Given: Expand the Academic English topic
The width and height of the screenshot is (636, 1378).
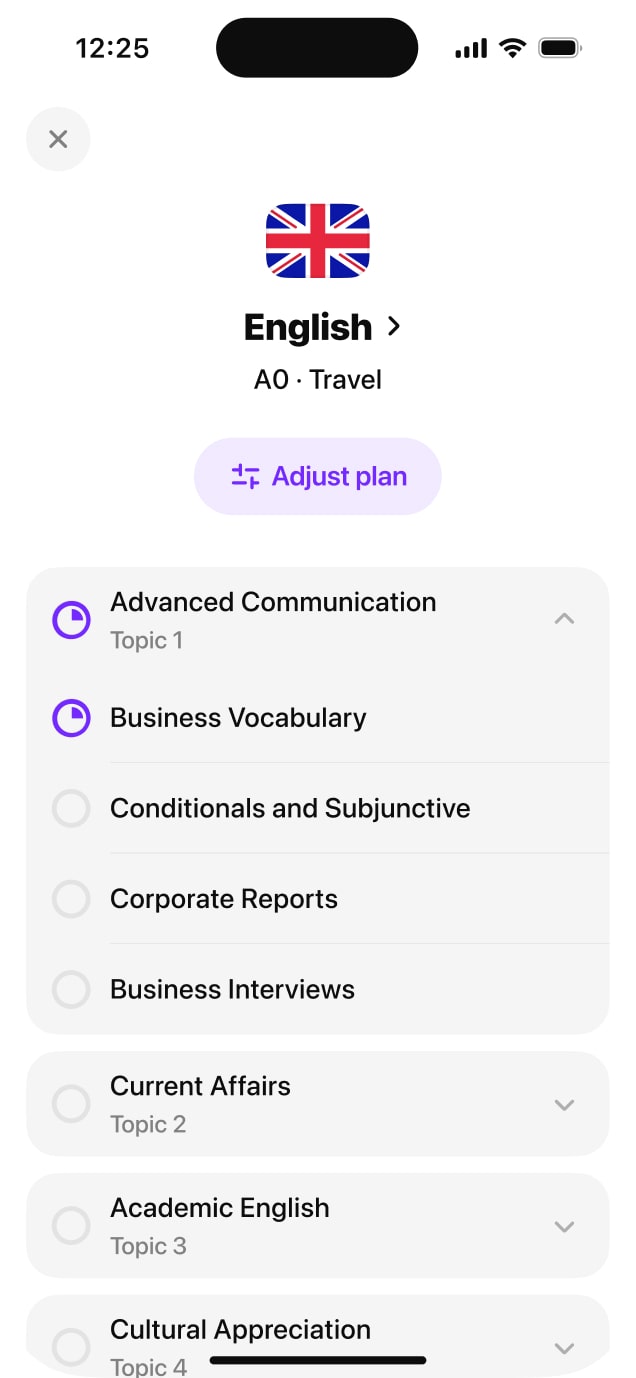Looking at the screenshot, I should tap(564, 1226).
